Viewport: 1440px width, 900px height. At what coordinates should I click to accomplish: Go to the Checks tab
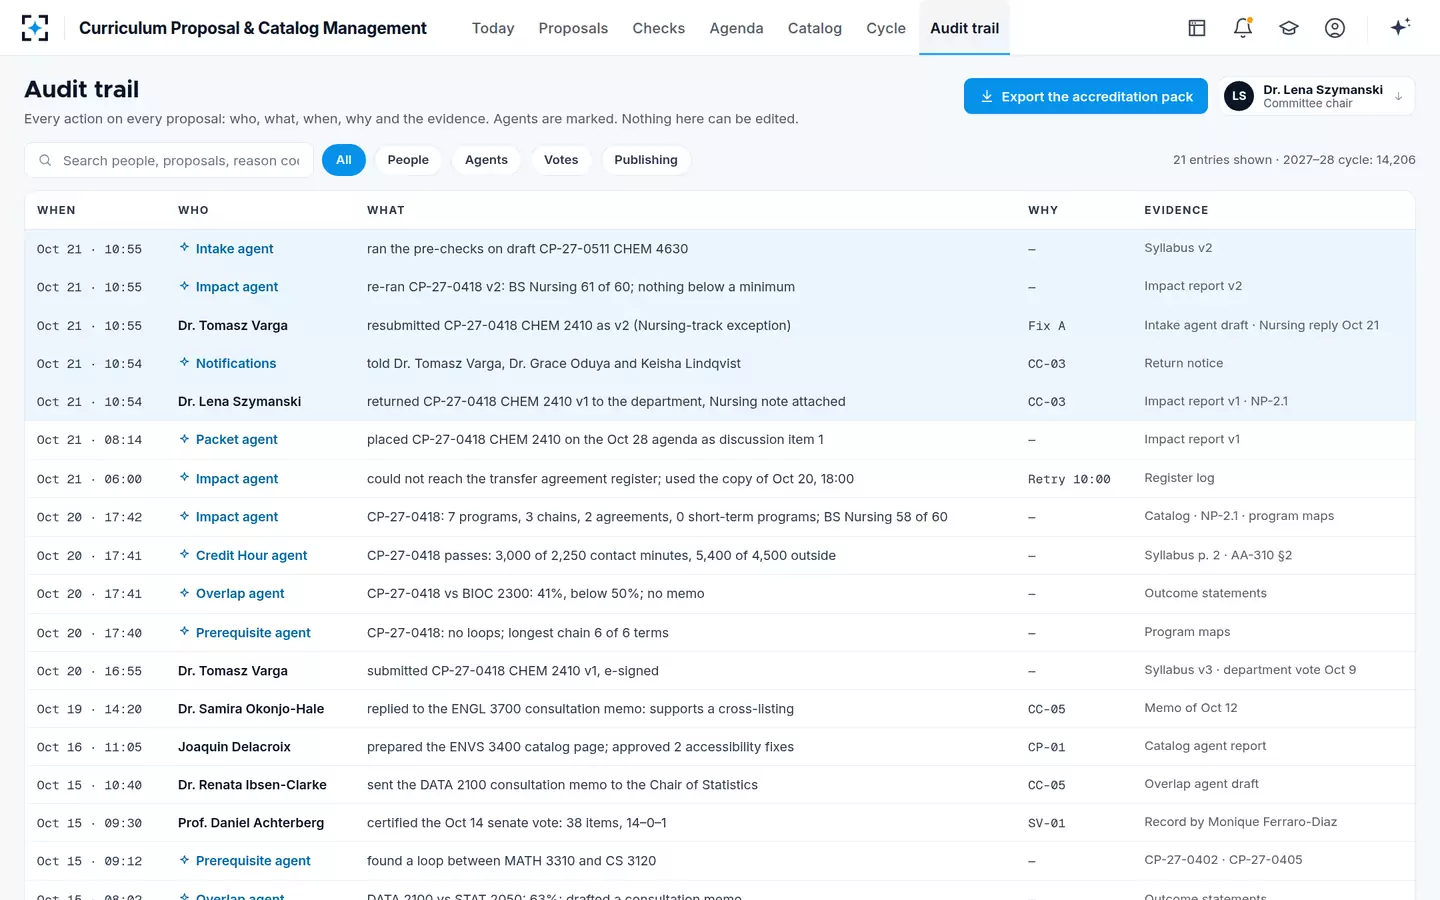click(x=659, y=28)
